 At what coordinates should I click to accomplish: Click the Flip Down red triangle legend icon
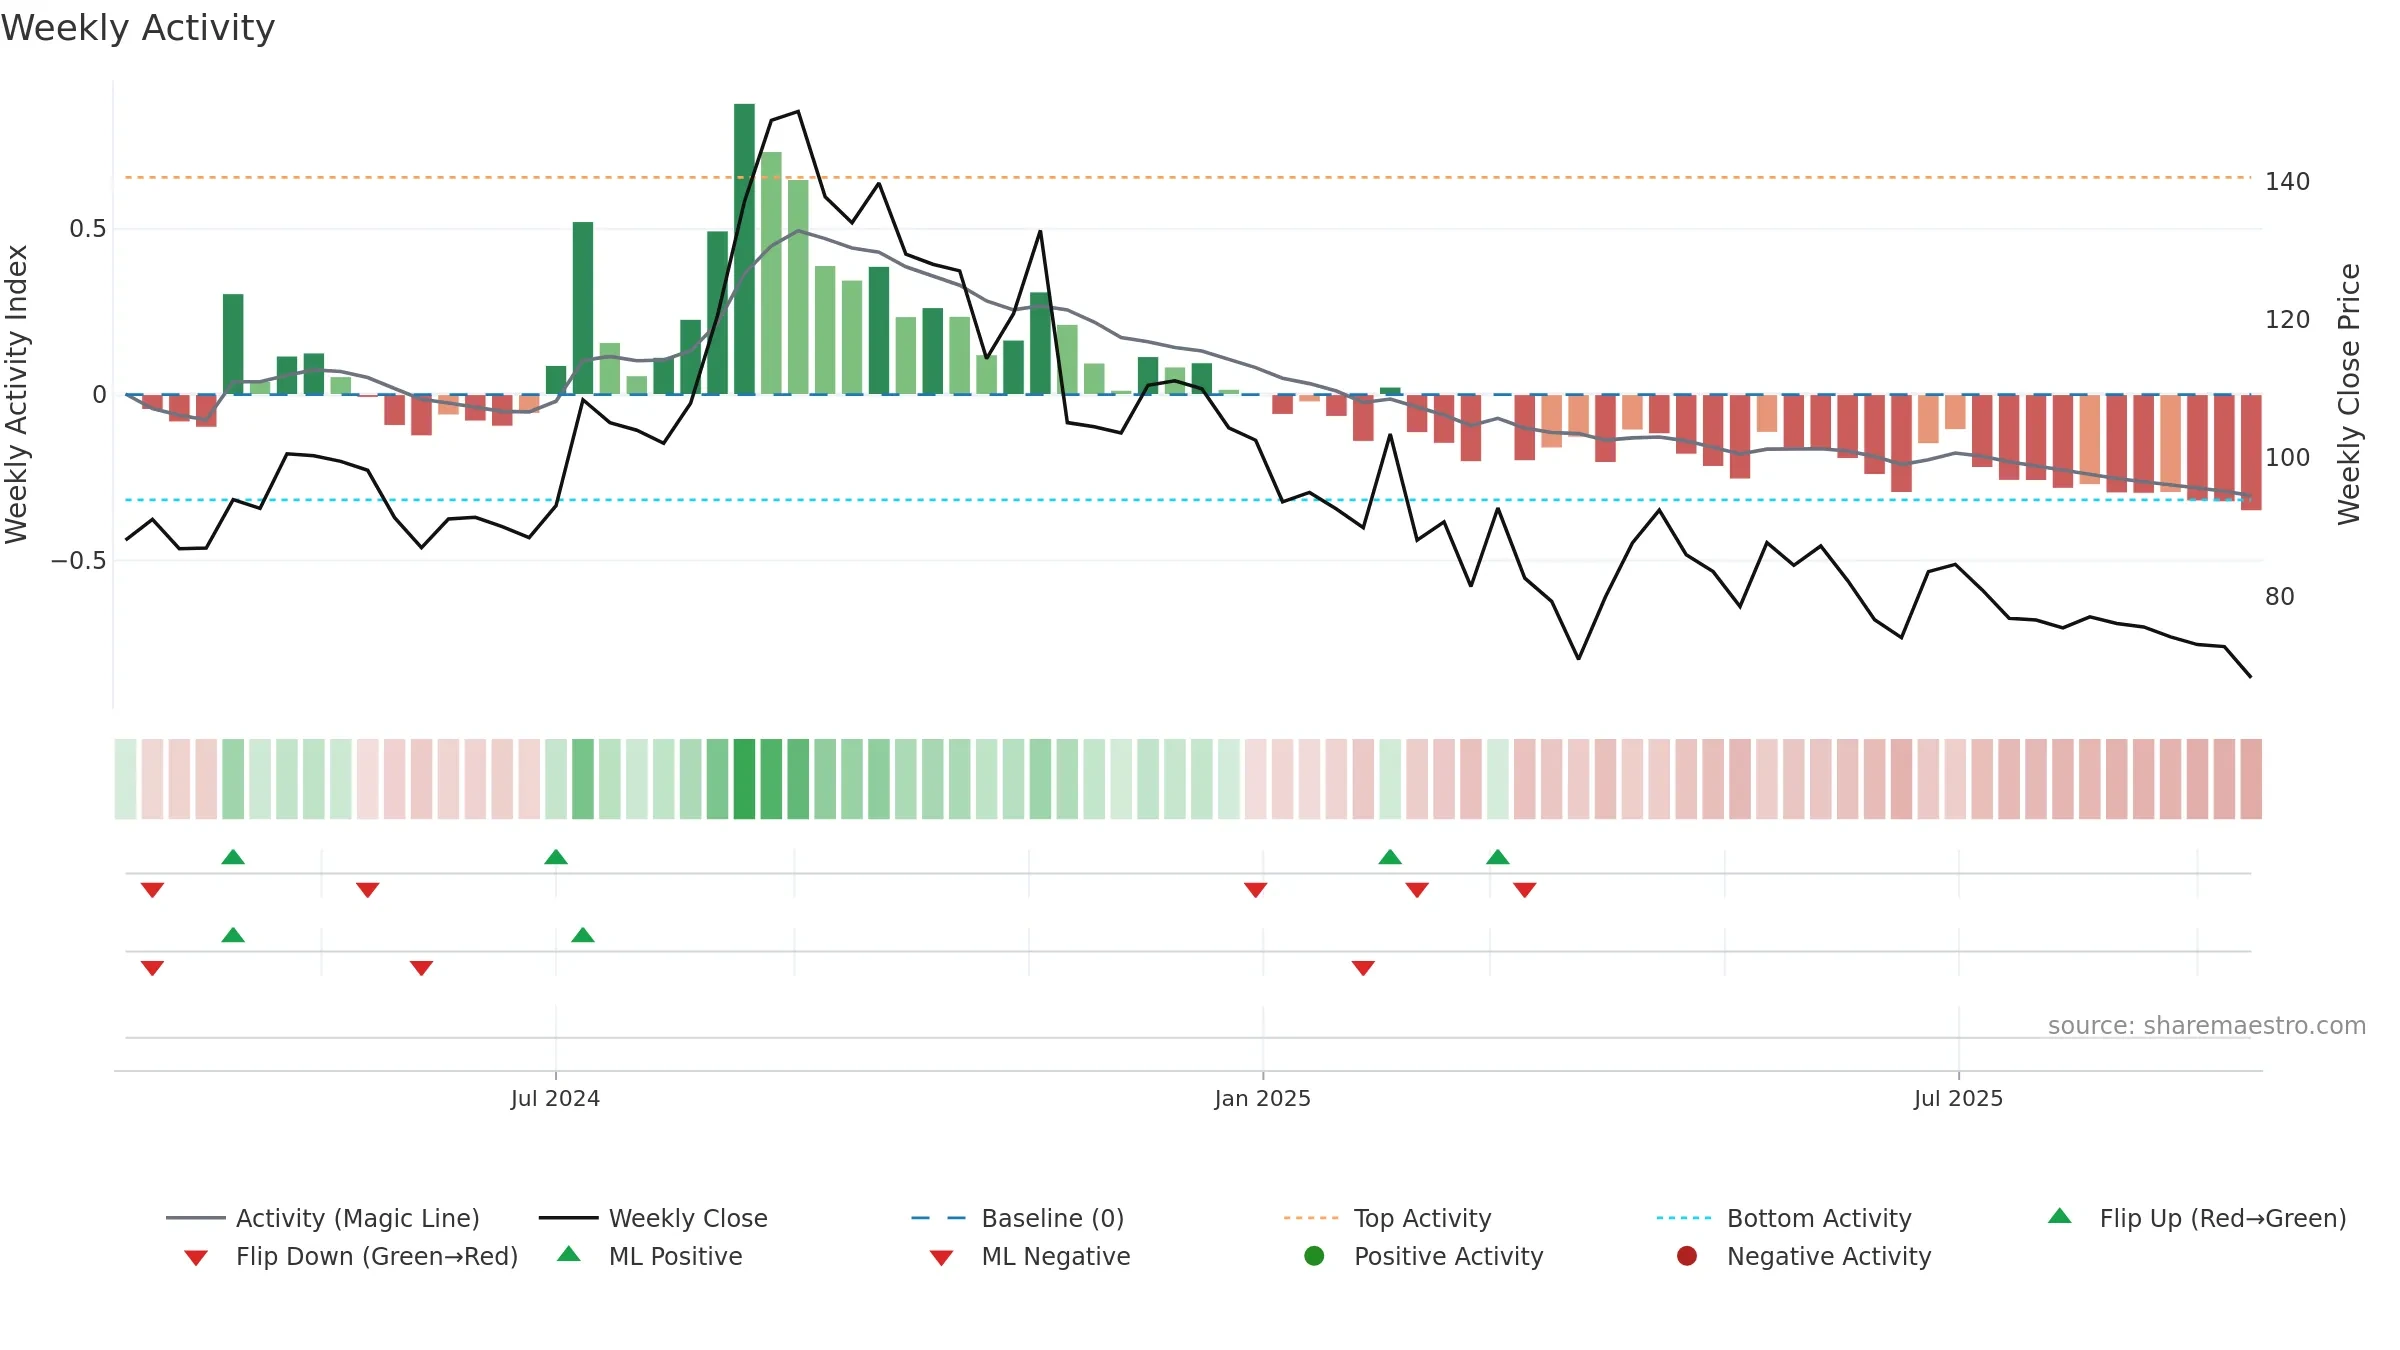(196, 1258)
